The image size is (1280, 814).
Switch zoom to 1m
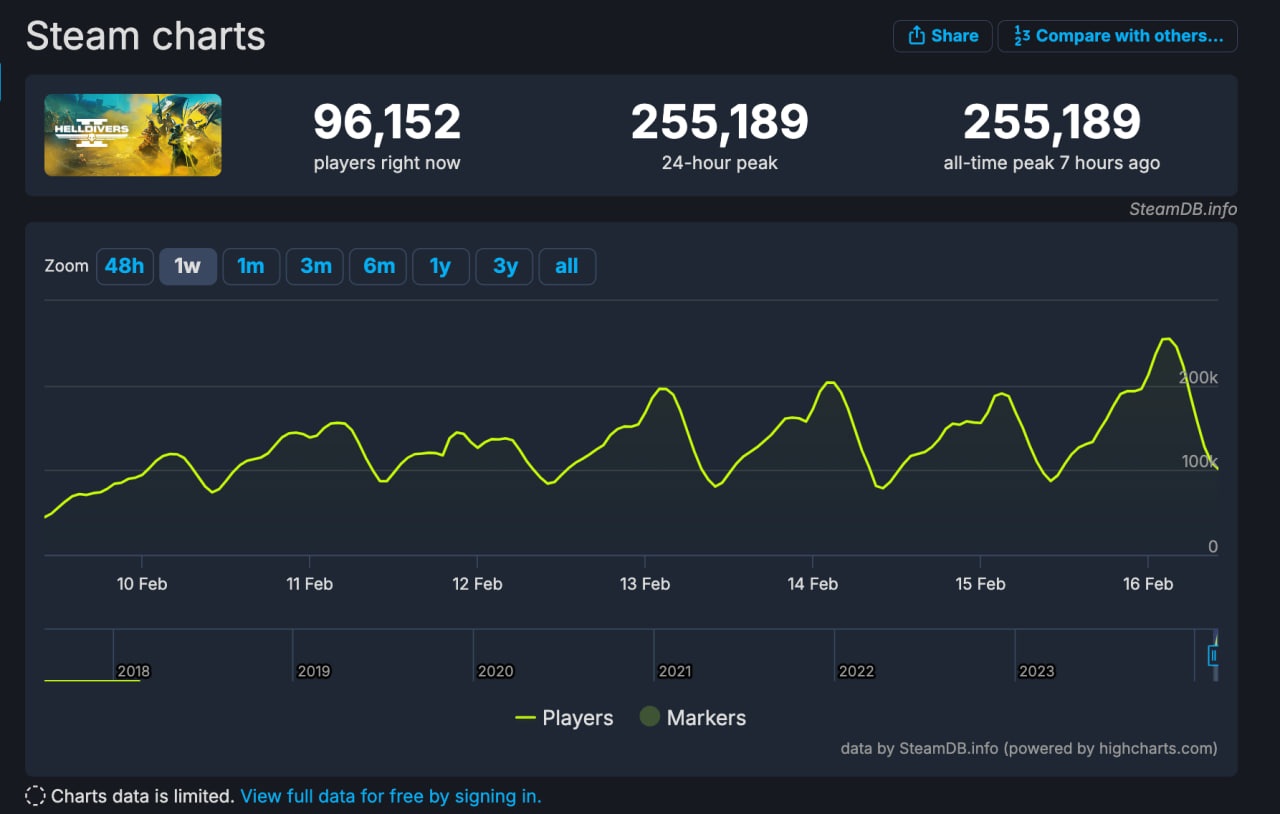point(250,266)
